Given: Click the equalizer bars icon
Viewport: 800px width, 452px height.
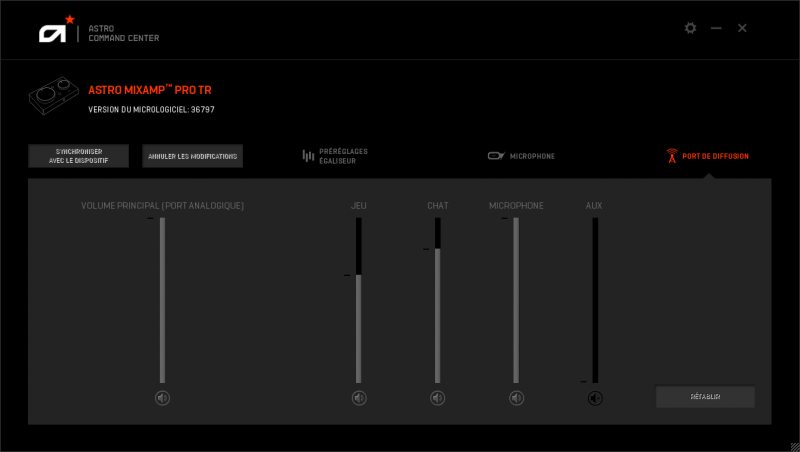Looking at the screenshot, I should (x=308, y=156).
